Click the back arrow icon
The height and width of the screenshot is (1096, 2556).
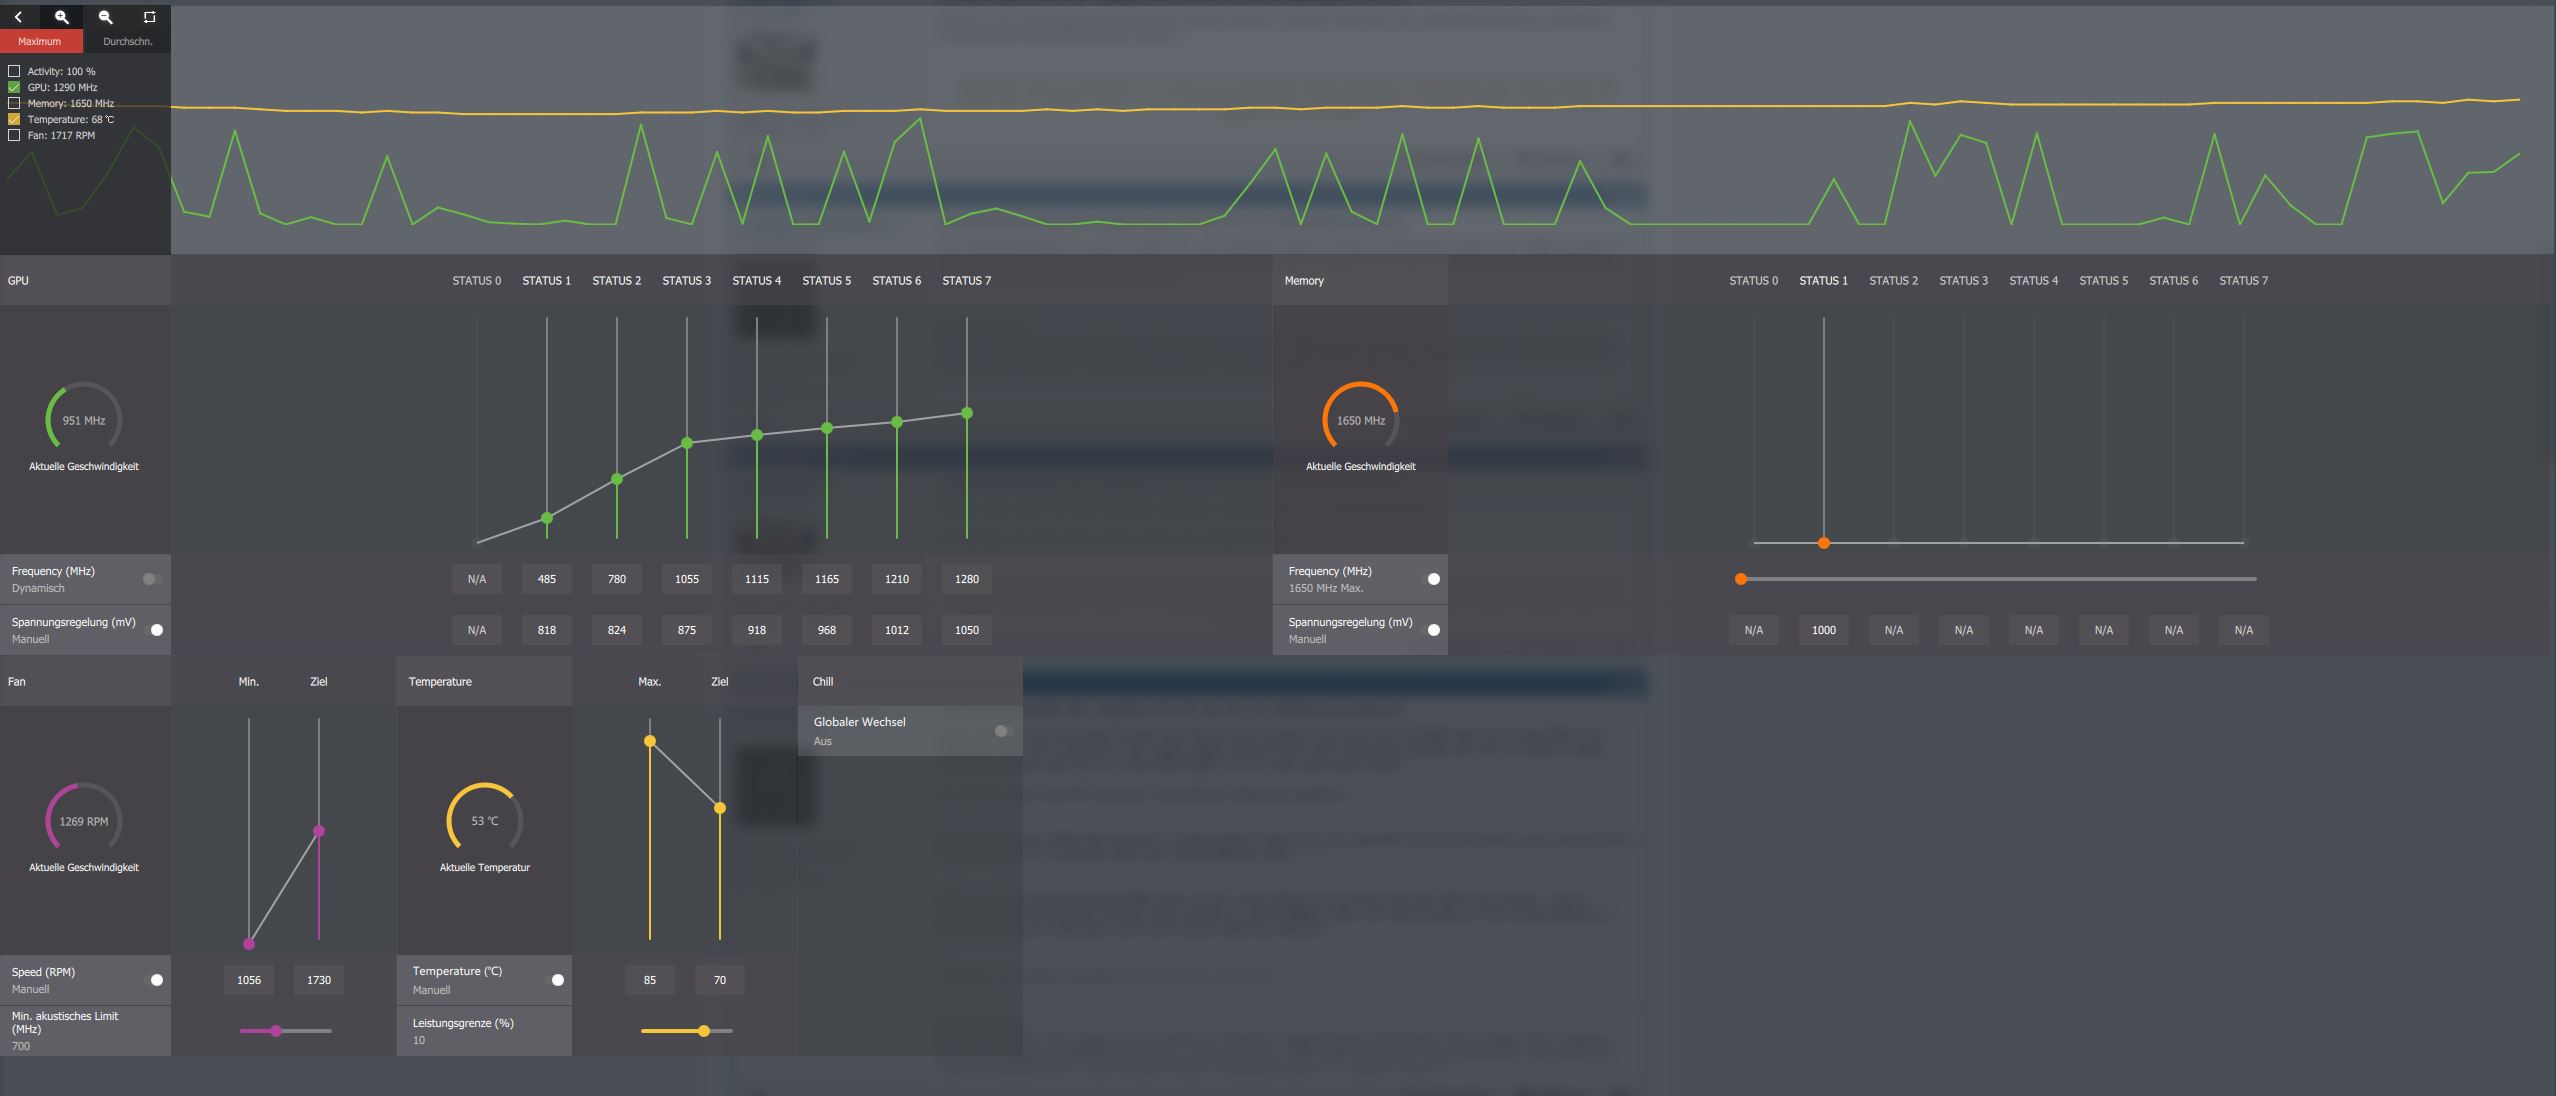click(x=18, y=17)
